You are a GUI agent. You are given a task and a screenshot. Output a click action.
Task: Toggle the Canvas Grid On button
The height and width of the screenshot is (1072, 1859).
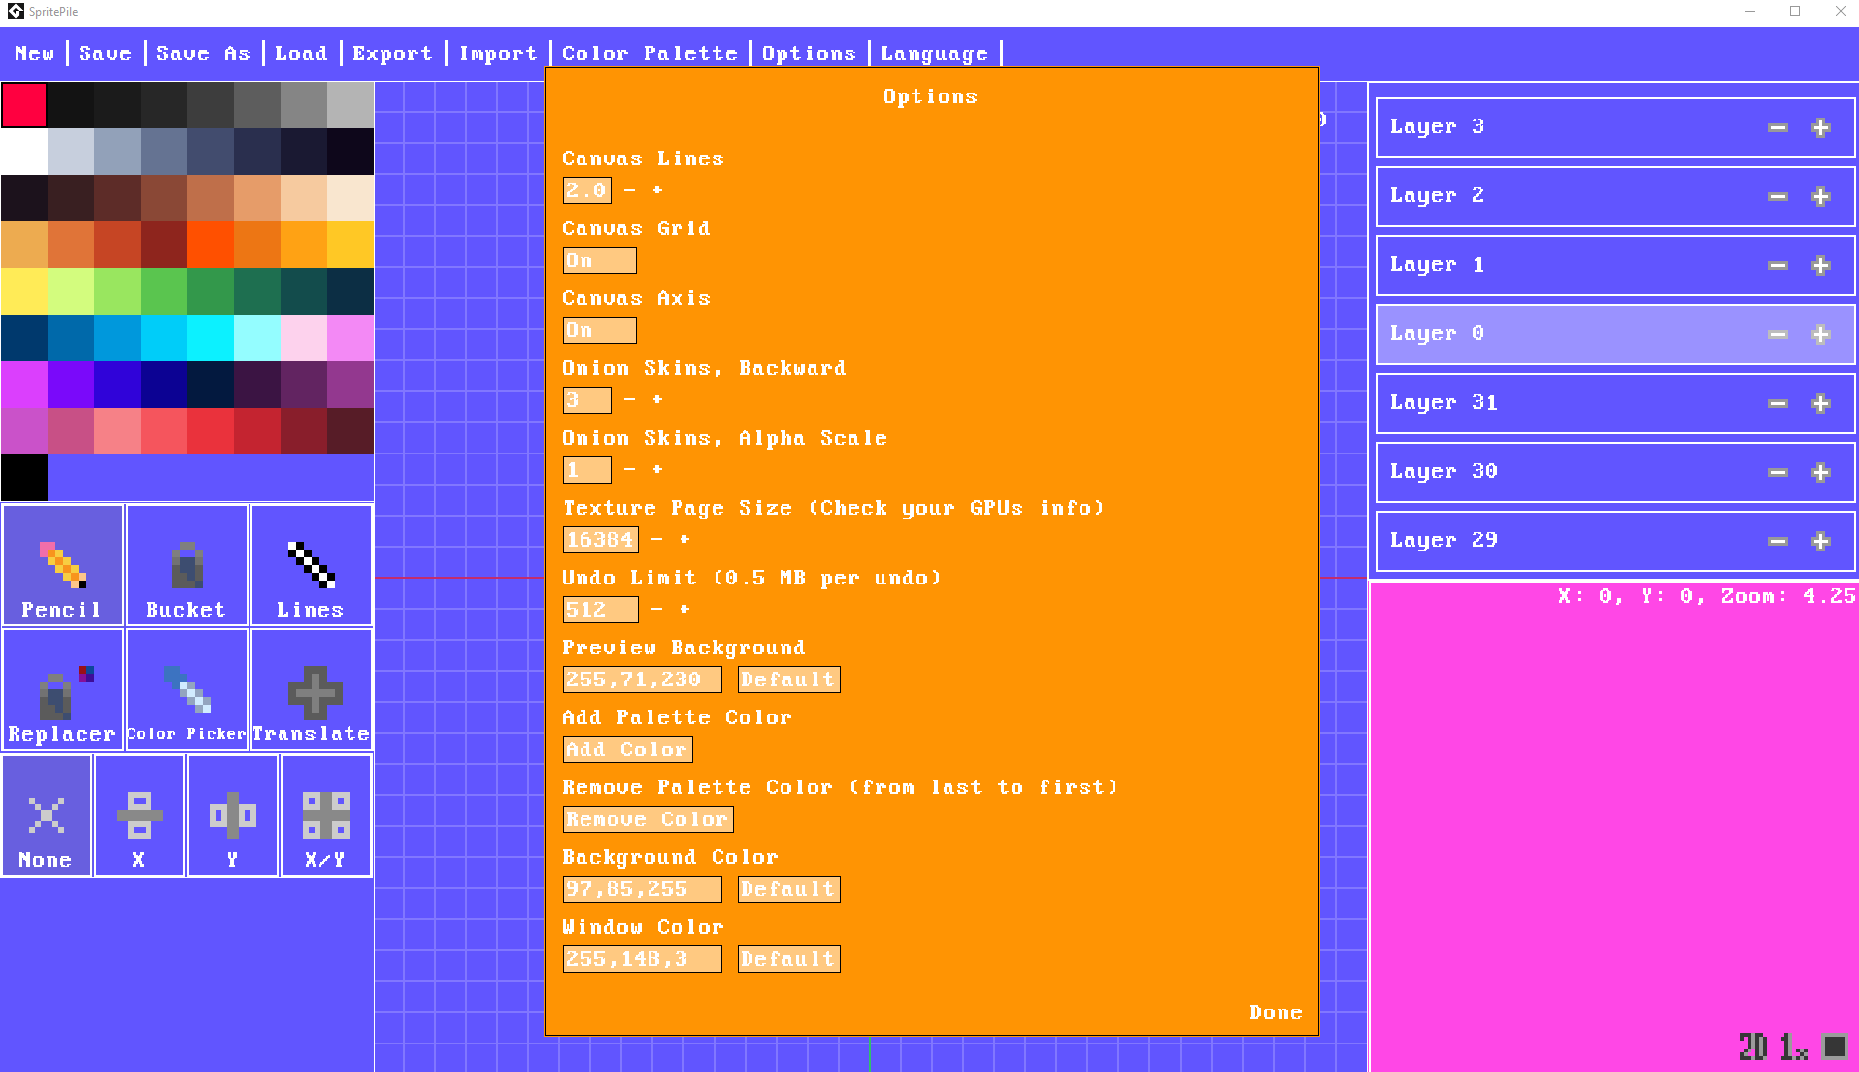click(599, 261)
